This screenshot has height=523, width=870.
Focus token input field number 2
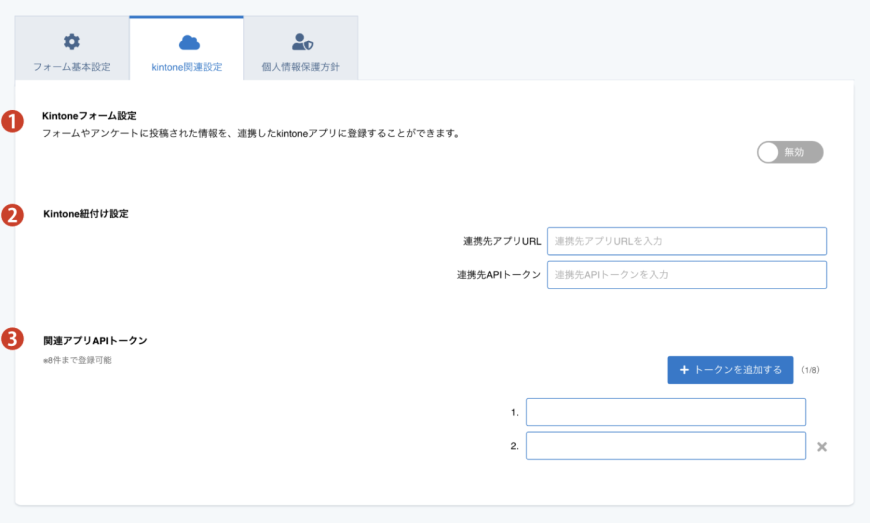666,446
